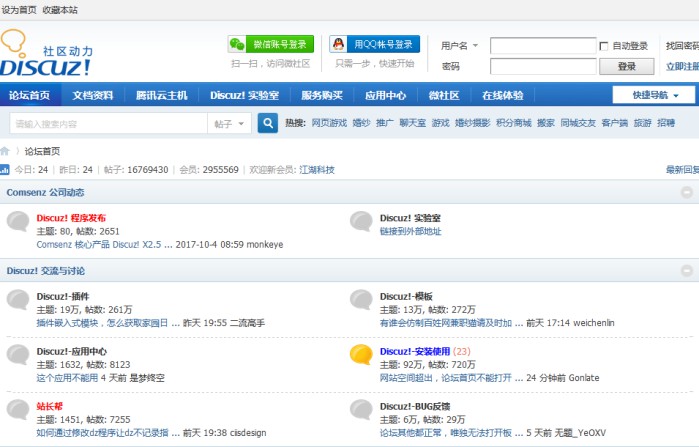
Task: Click the 收藏本站 link
Action: [60, 10]
